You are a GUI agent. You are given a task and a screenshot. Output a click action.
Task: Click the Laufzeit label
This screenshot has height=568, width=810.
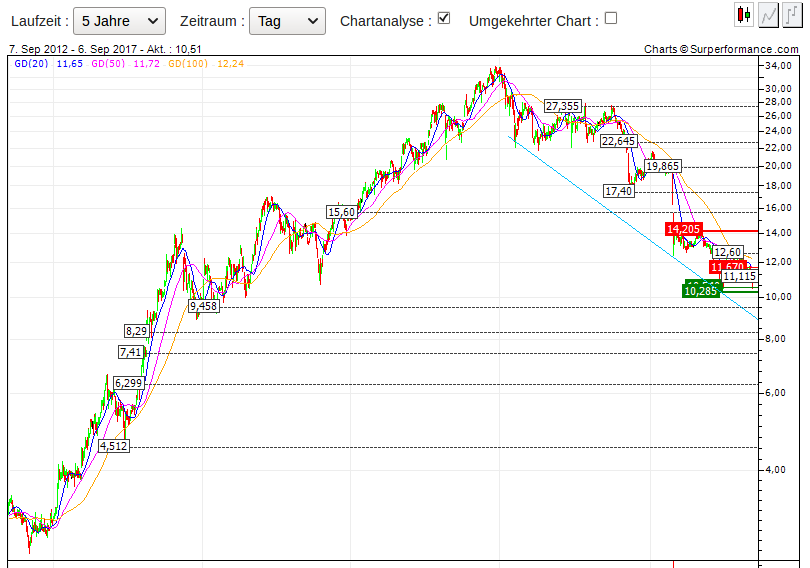click(39, 21)
